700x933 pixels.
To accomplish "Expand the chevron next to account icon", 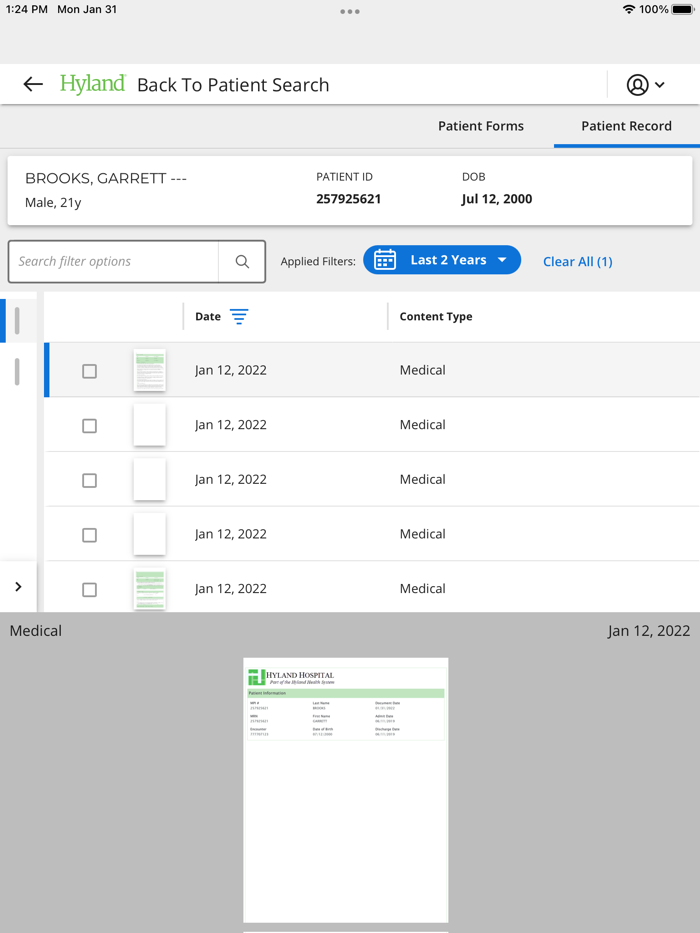I will pos(660,84).
